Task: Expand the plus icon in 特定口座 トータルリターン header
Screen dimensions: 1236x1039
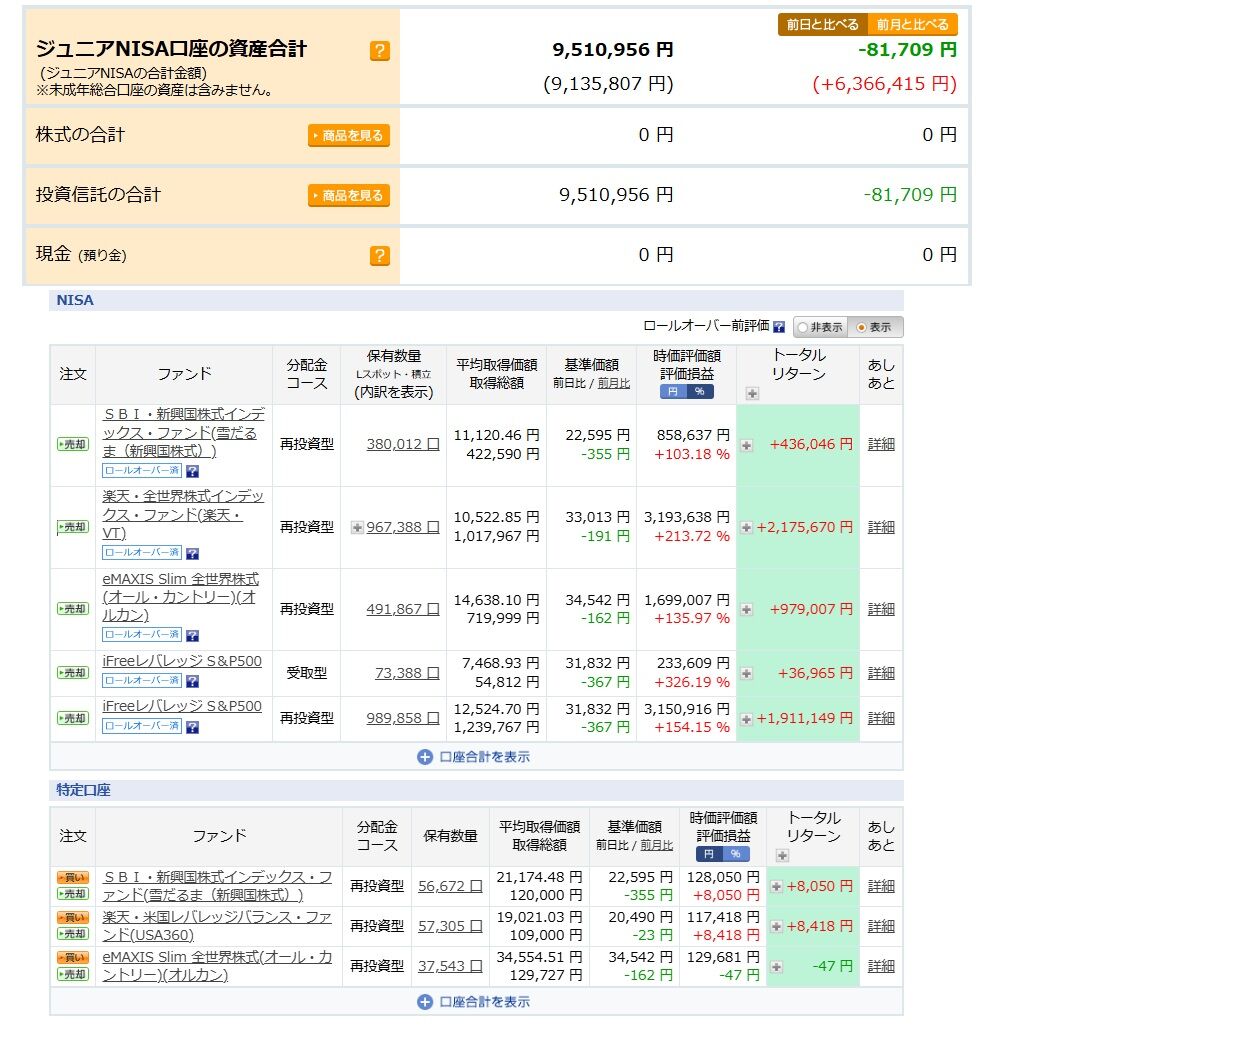Action: tap(782, 855)
